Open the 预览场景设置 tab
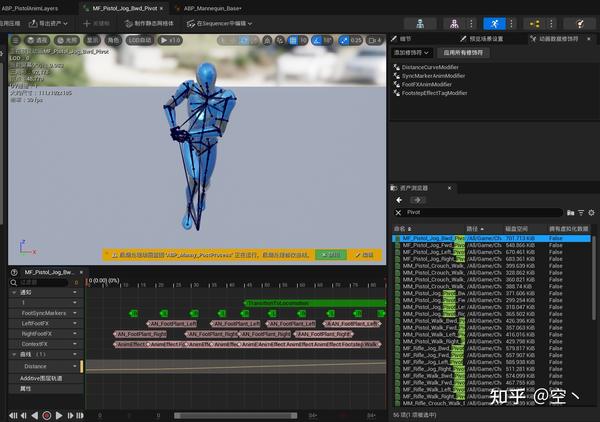The width and height of the screenshot is (600, 422). (485, 39)
